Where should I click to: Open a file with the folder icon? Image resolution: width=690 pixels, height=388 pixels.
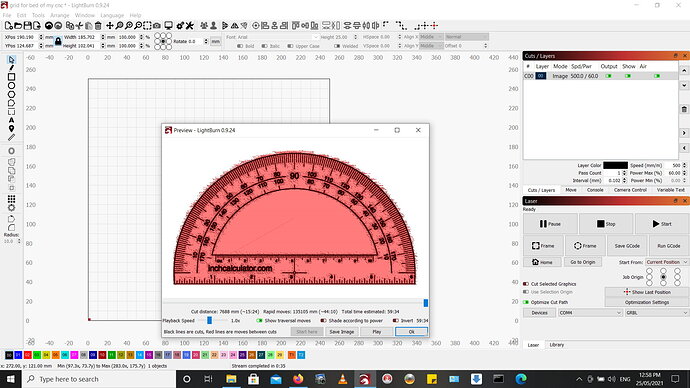(x=18, y=26)
